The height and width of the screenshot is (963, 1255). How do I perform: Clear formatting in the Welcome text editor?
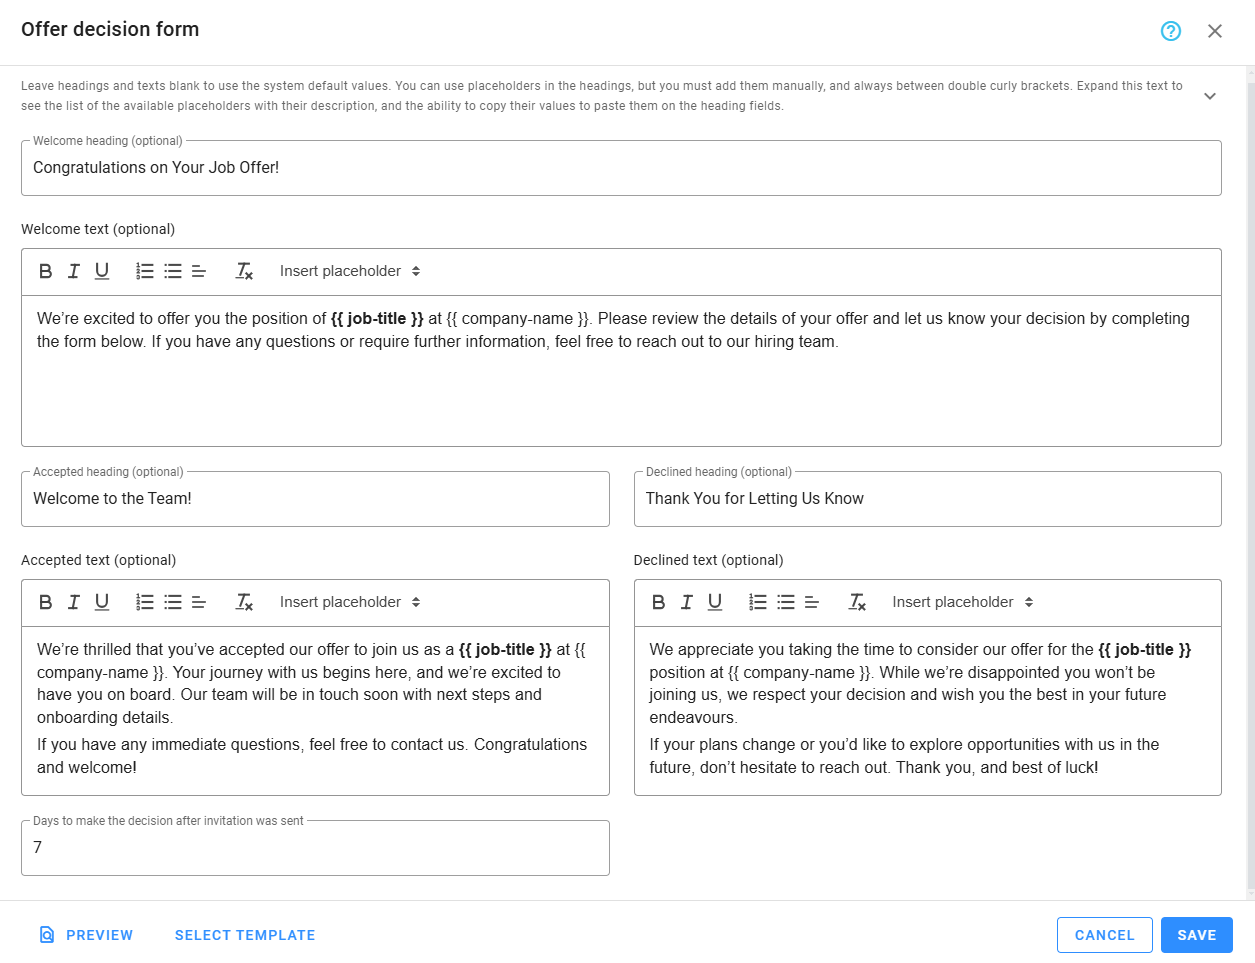point(243,270)
